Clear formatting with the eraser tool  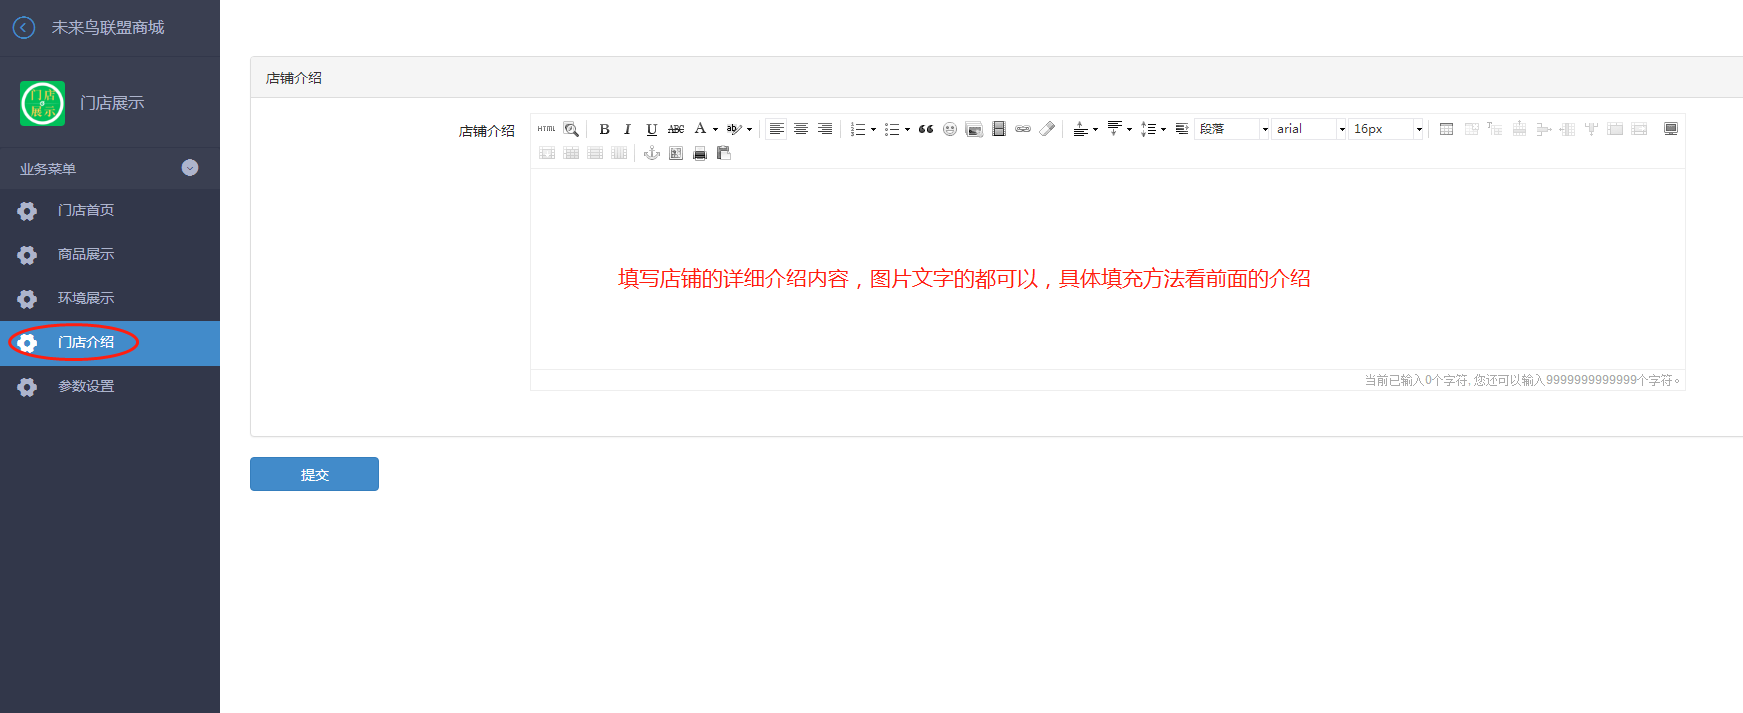coord(1047,129)
